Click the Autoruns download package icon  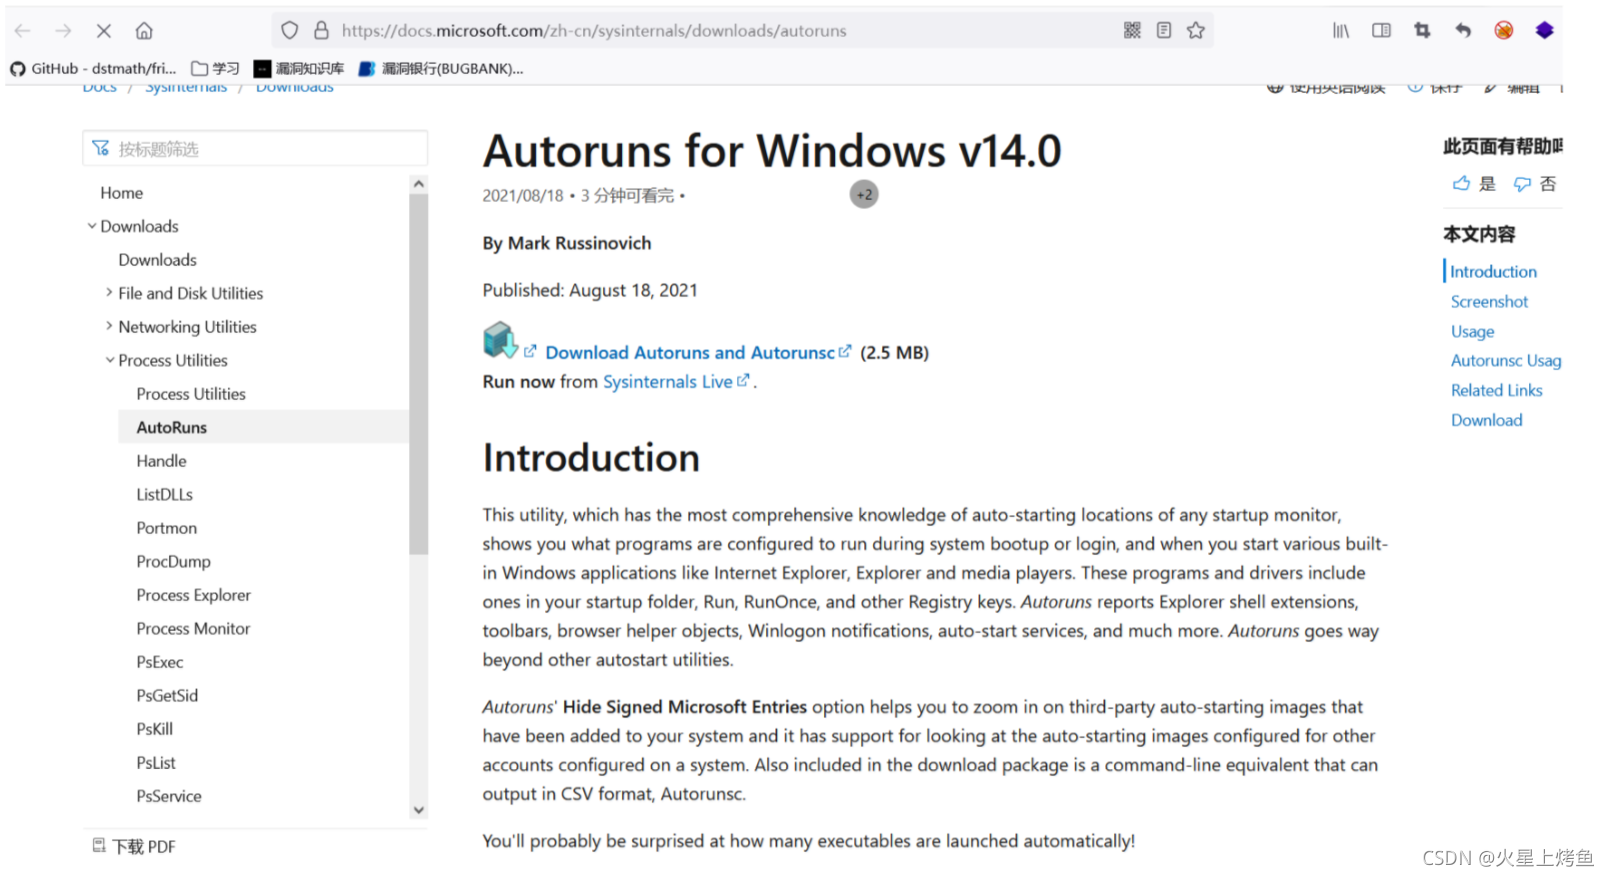pyautogui.click(x=499, y=341)
